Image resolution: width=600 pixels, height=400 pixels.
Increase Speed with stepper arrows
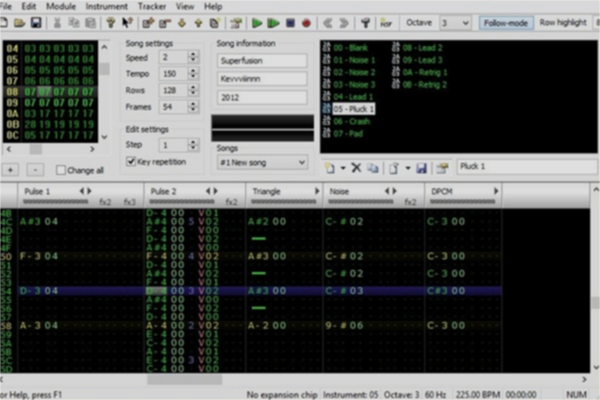pyautogui.click(x=193, y=57)
